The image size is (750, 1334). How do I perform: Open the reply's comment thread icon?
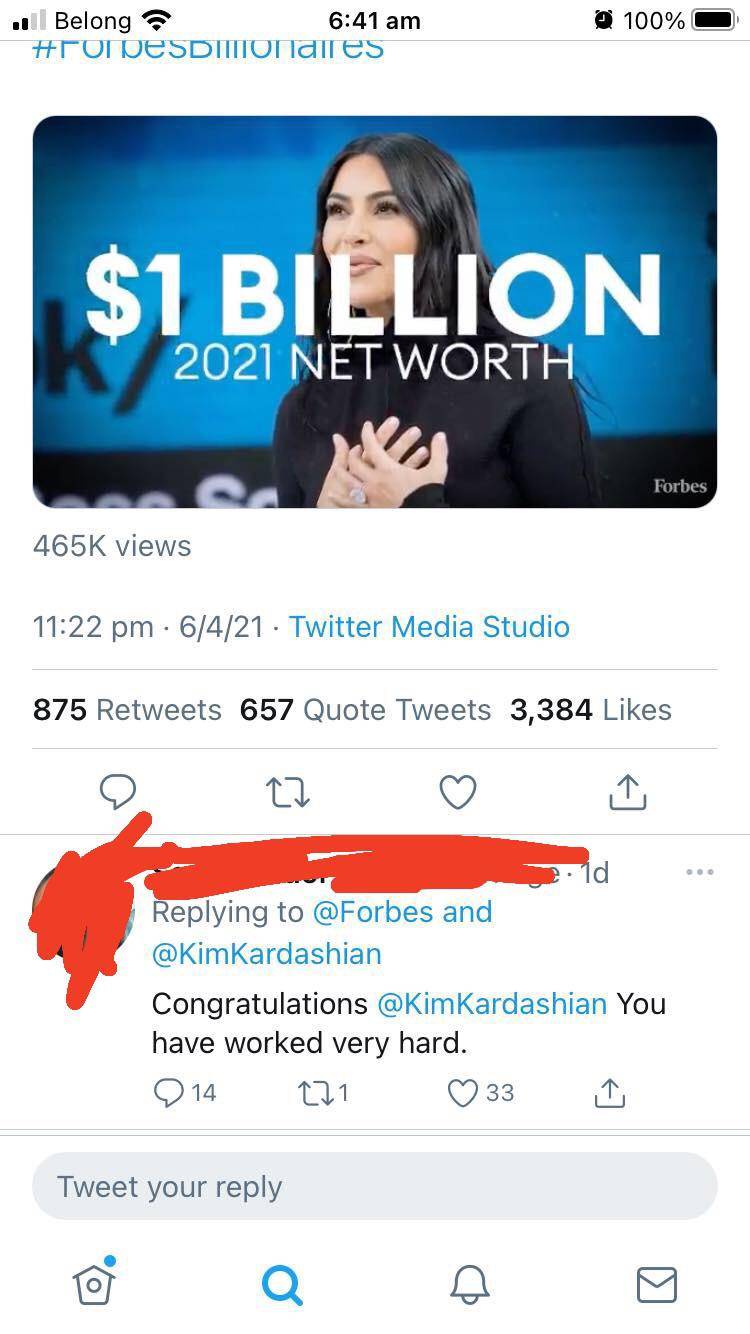coord(168,1093)
